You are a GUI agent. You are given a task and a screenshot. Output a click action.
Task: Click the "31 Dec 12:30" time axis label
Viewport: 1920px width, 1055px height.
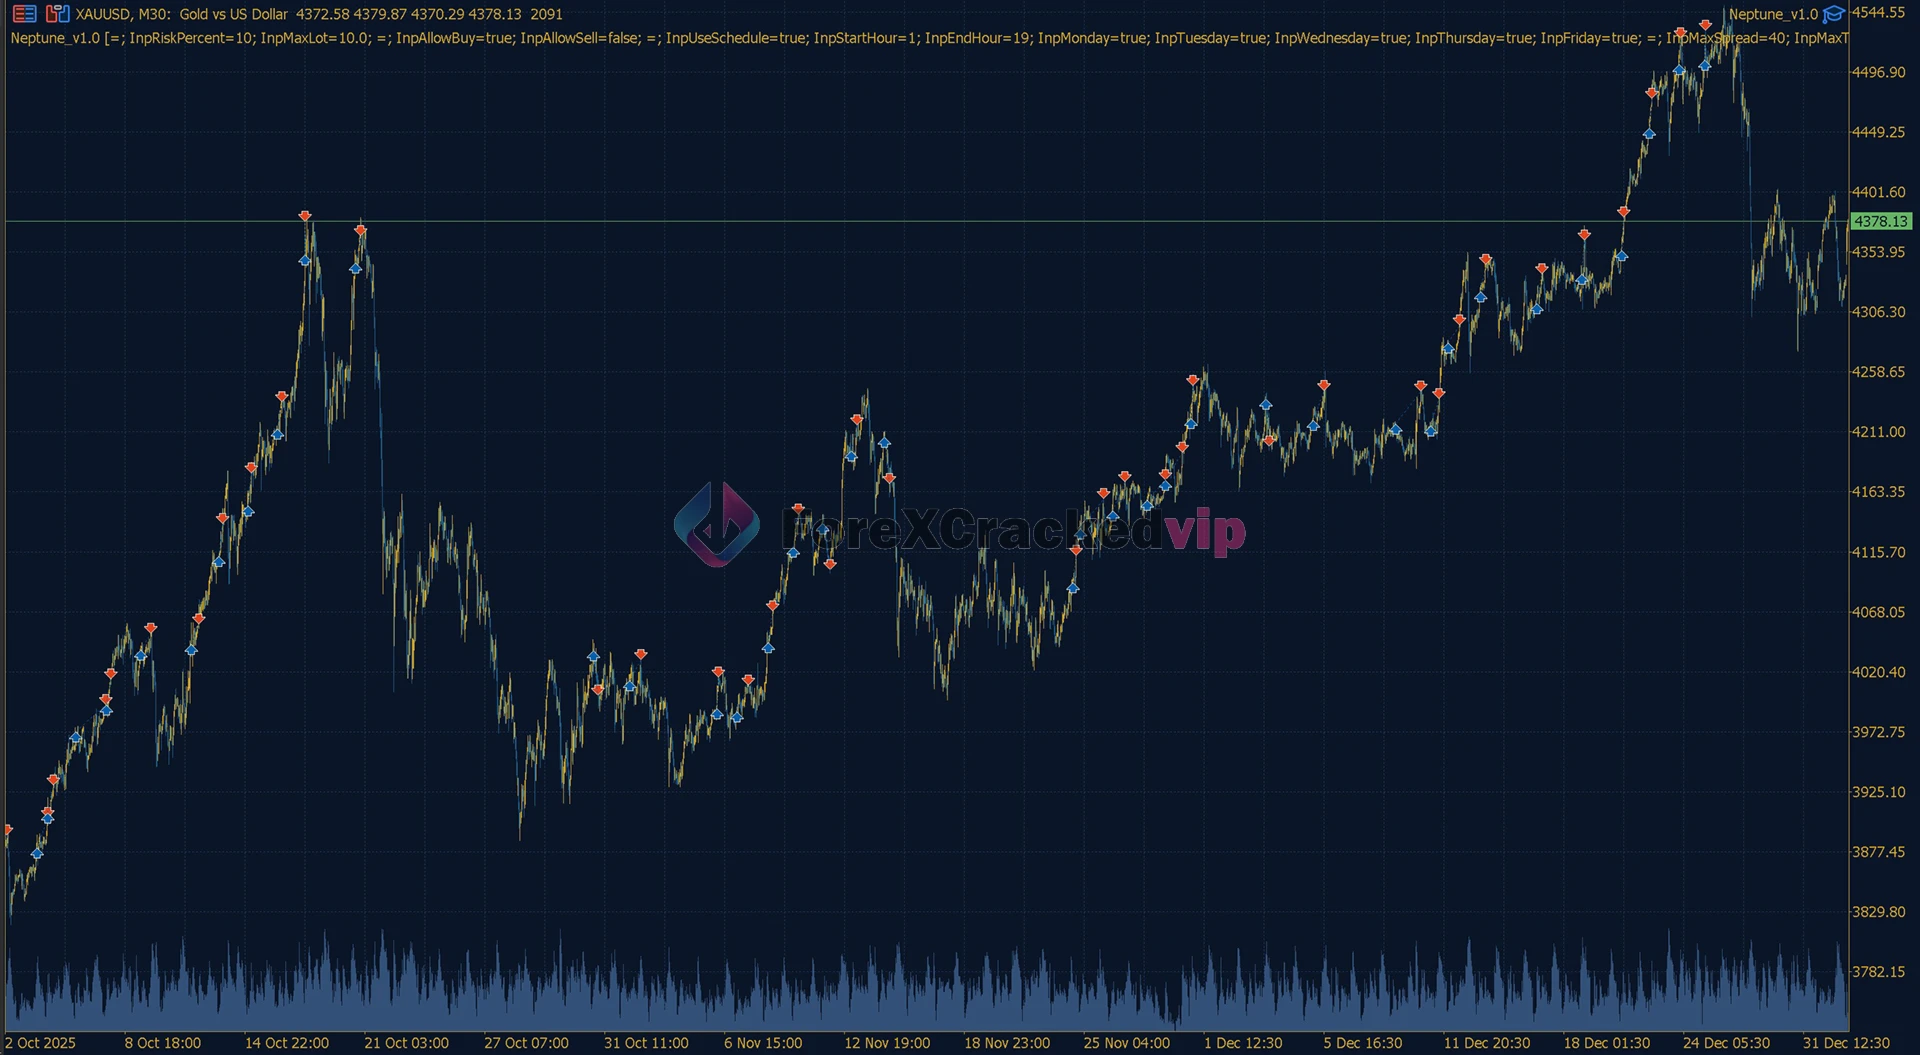click(1846, 1043)
